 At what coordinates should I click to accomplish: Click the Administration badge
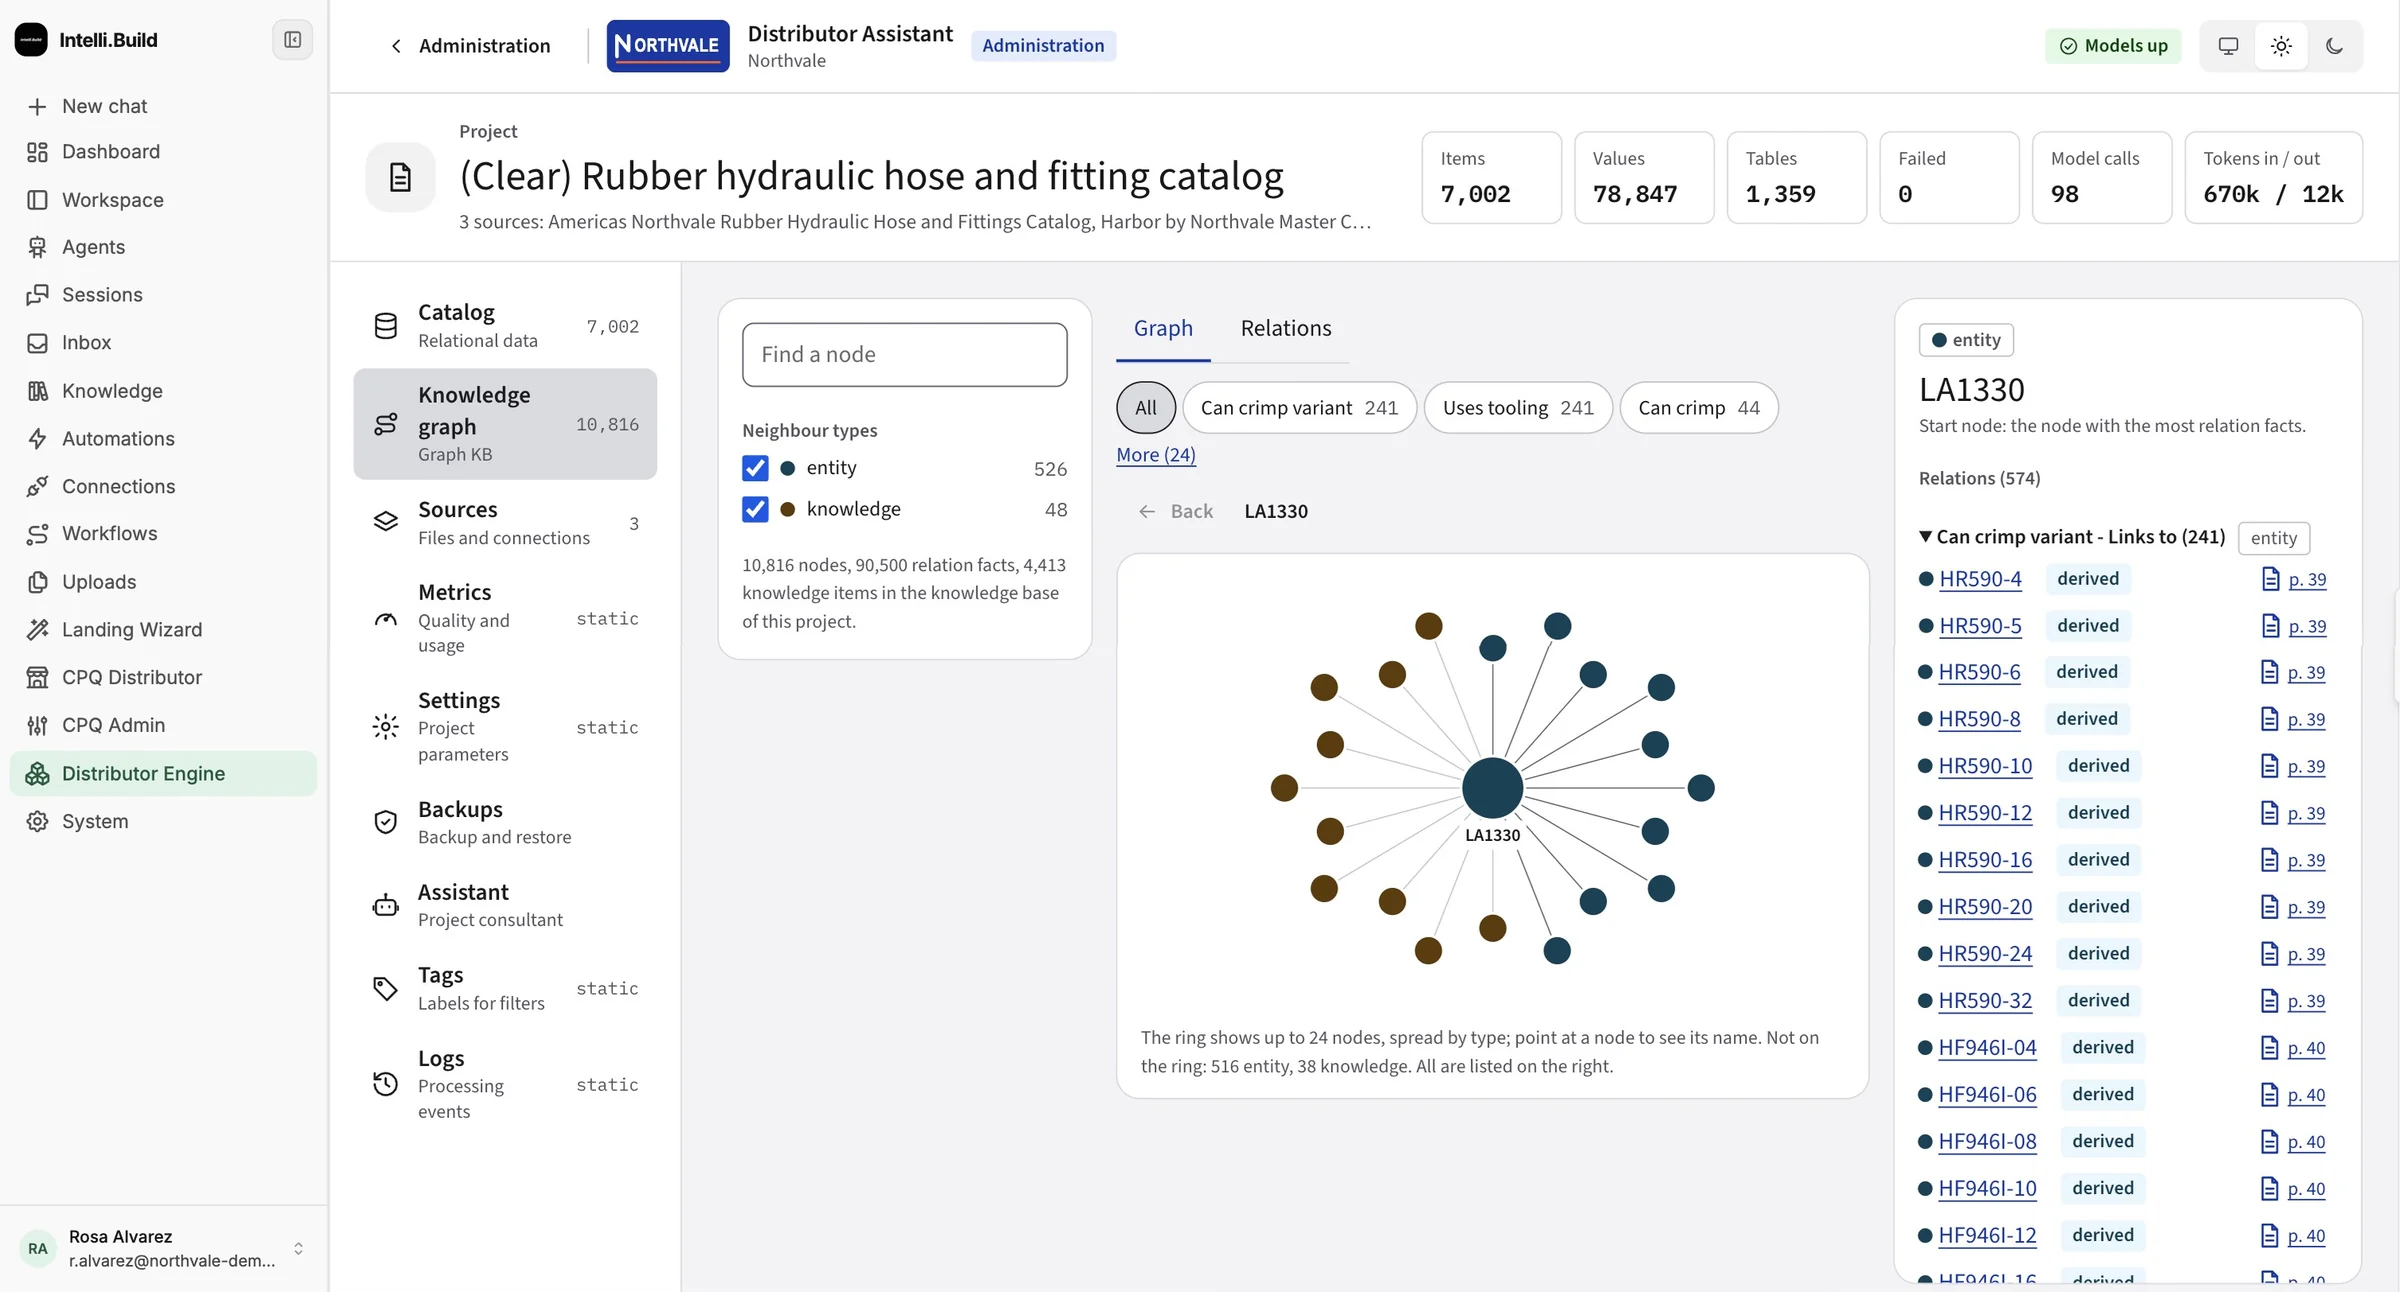coord(1043,46)
